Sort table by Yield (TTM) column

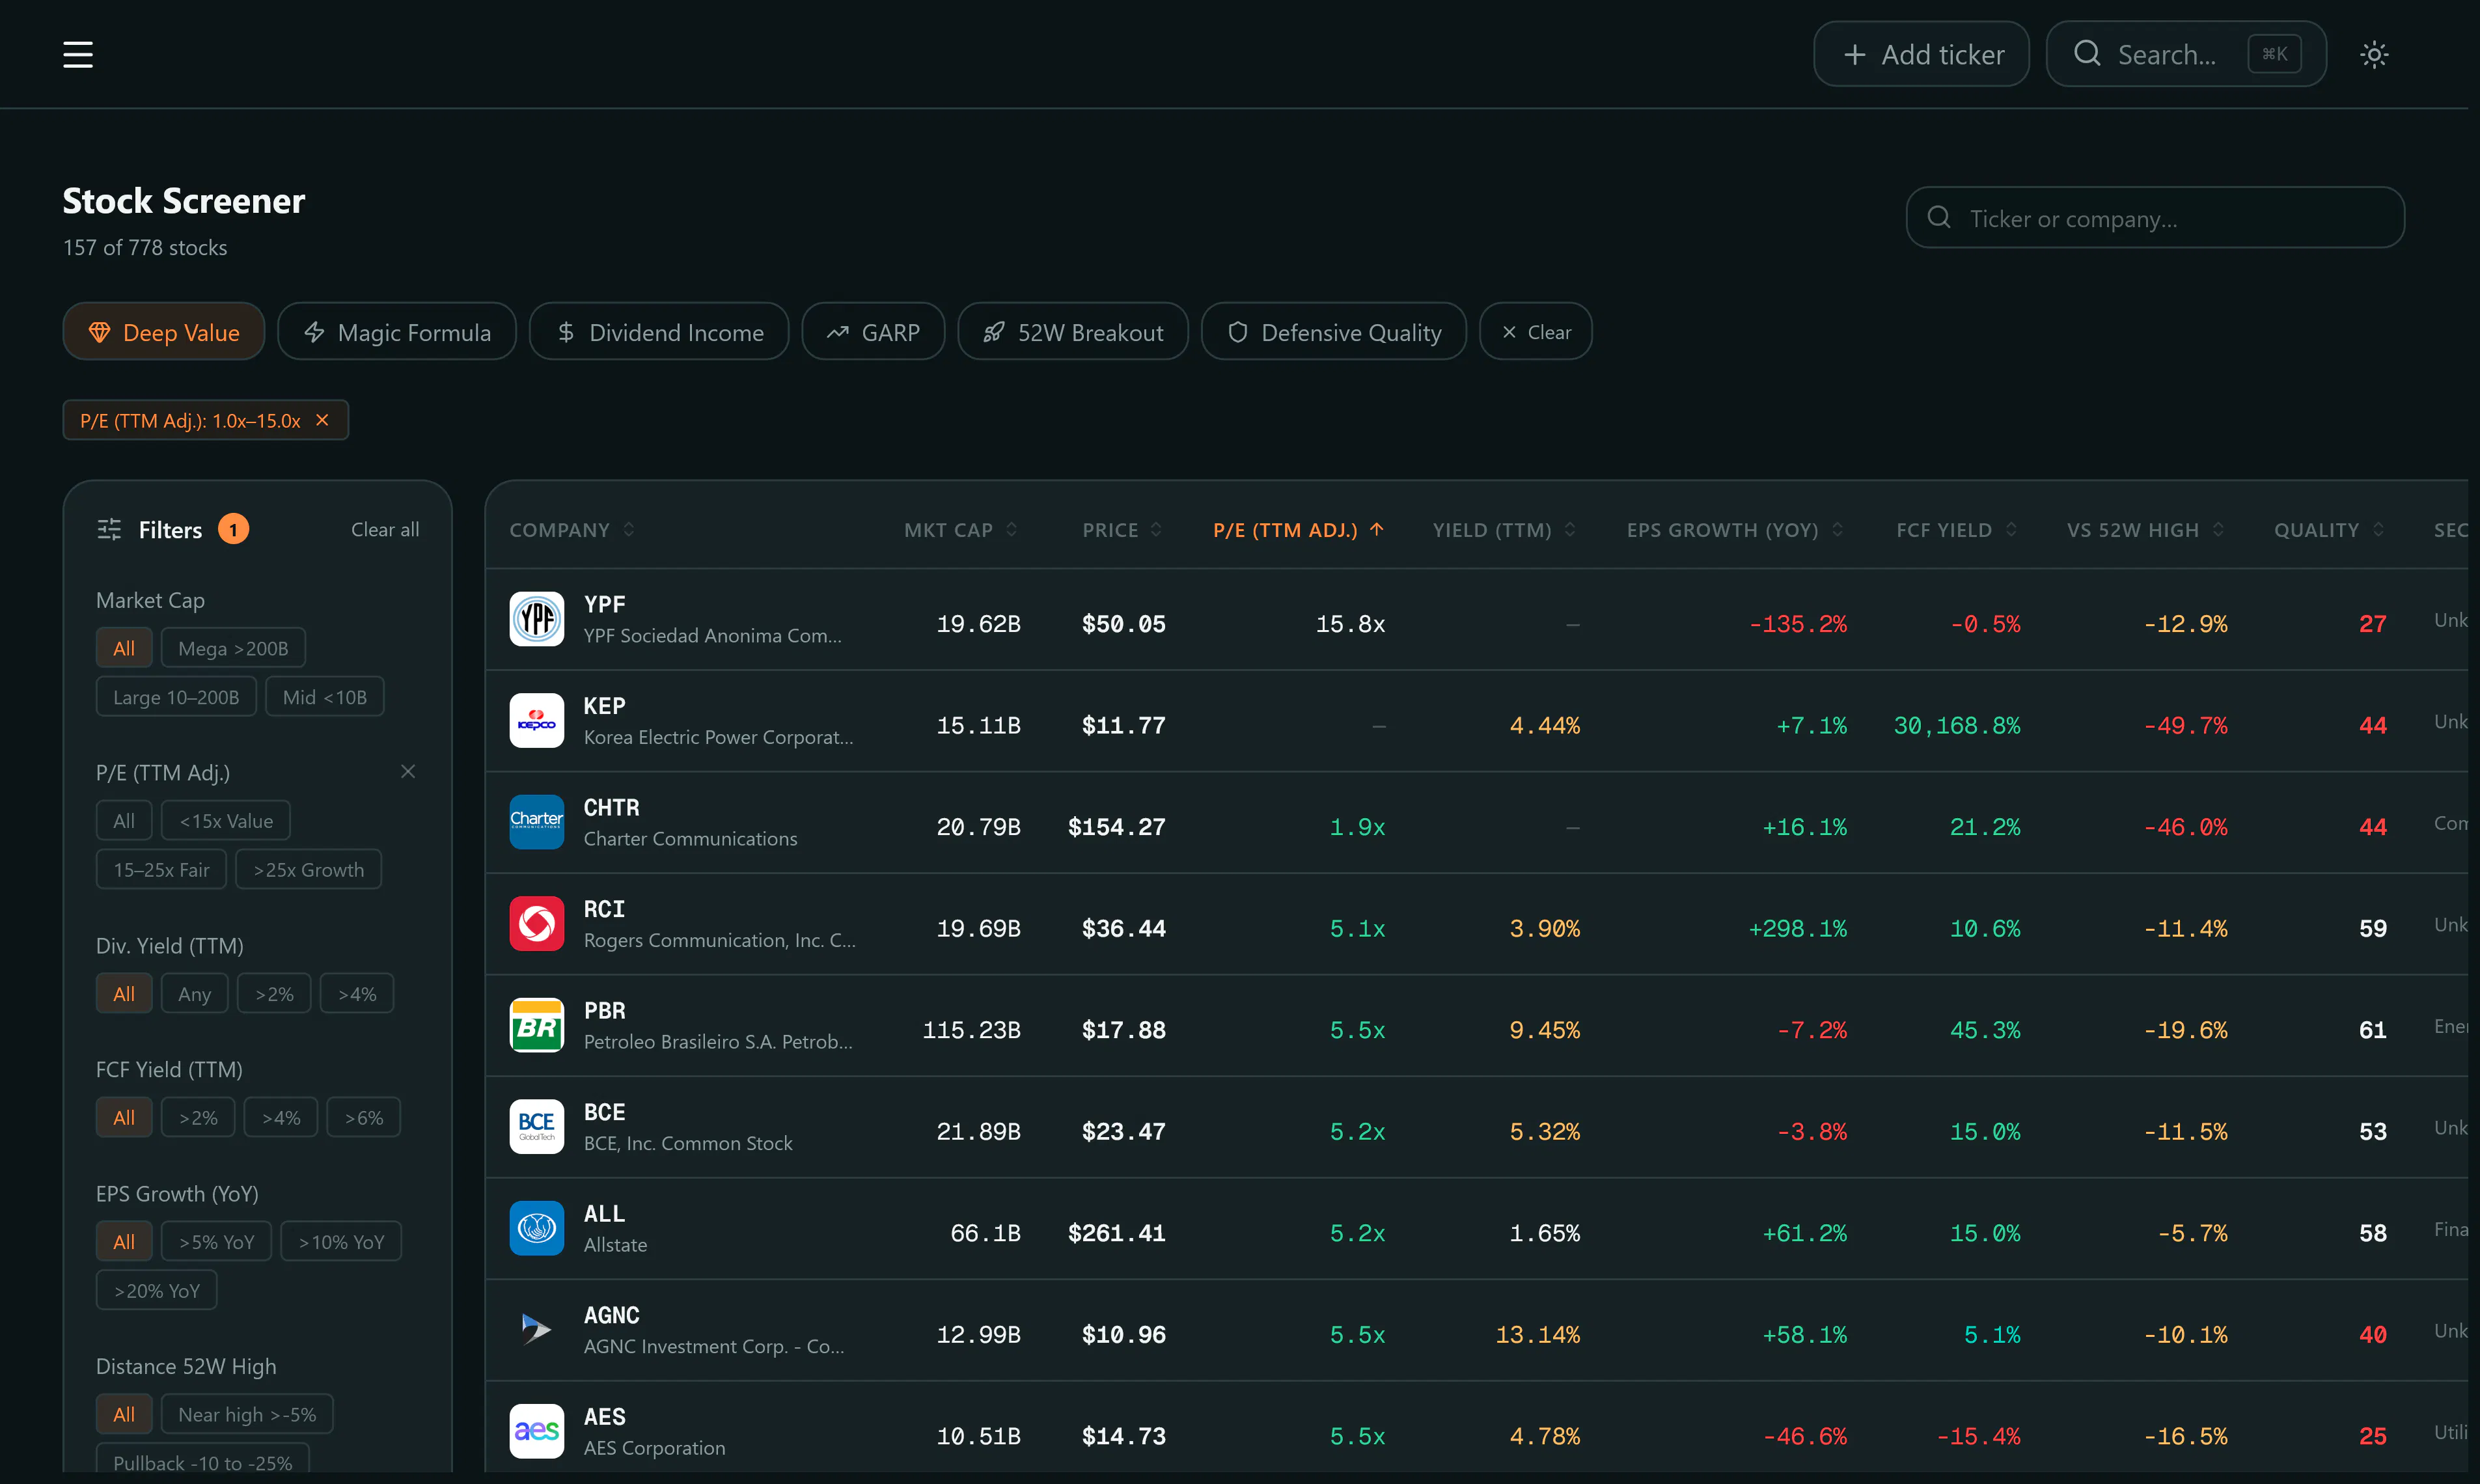tap(1505, 530)
